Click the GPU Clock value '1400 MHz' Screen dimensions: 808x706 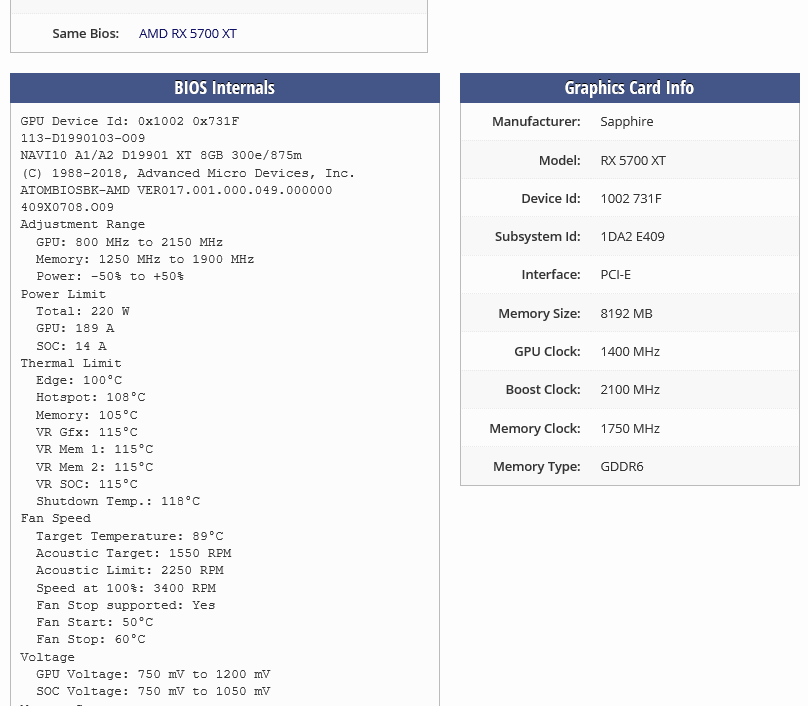point(630,352)
